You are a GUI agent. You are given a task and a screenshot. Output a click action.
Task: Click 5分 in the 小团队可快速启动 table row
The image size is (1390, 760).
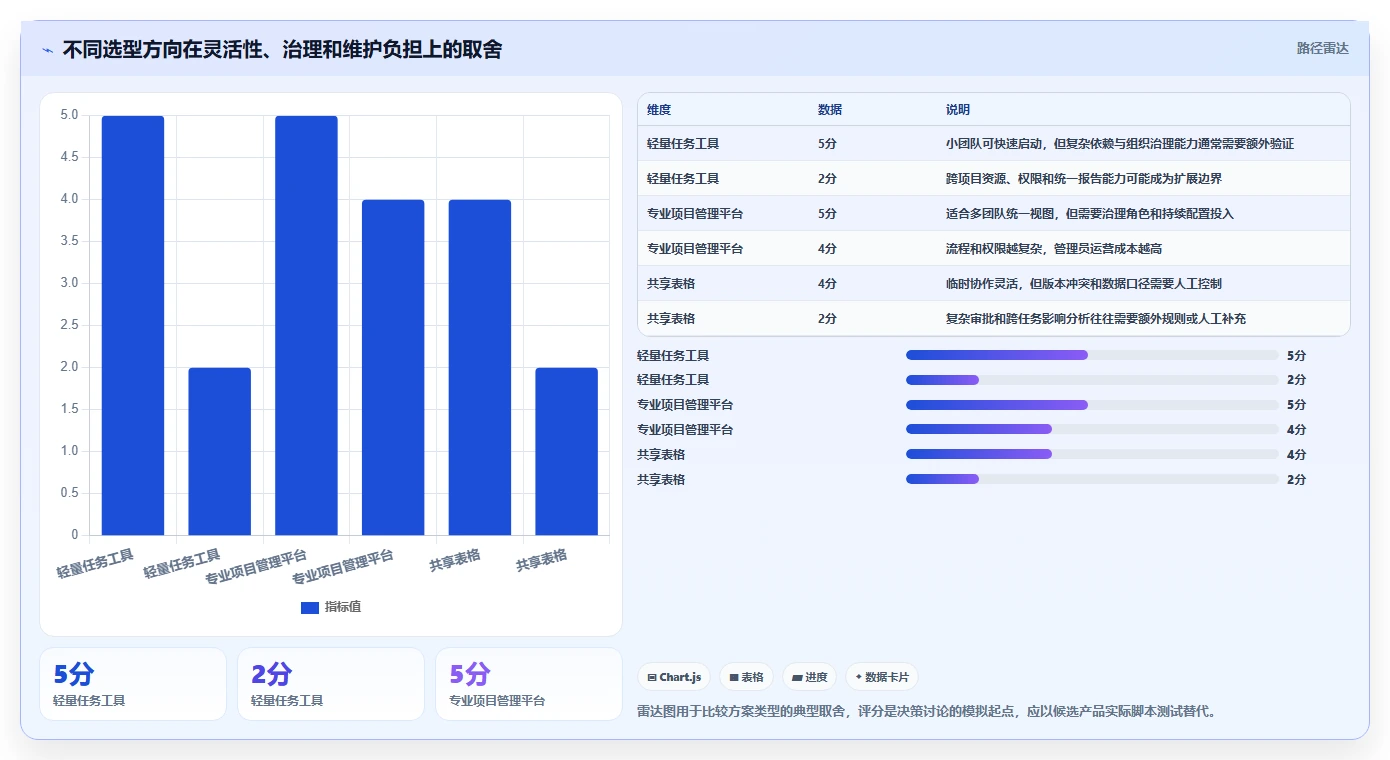(827, 144)
